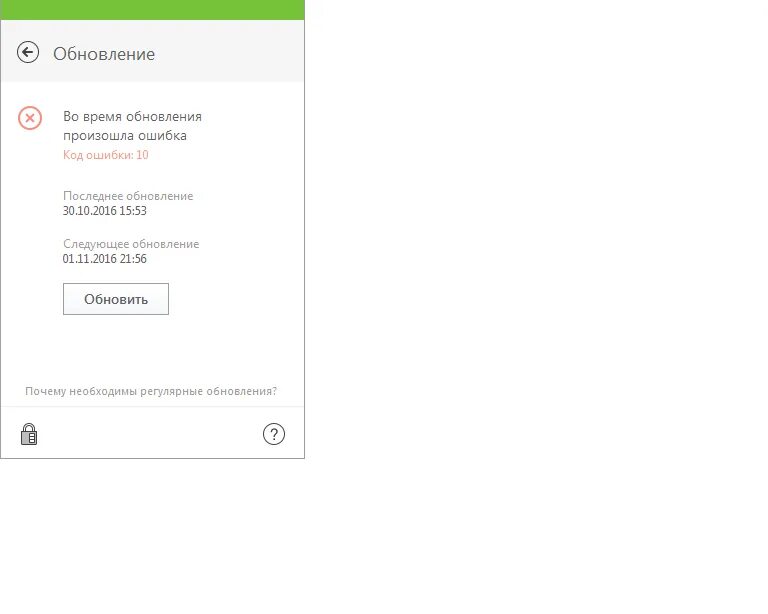Screen dimensions: 768x614
Task: Click the Код ошибки label
Action: (98, 155)
